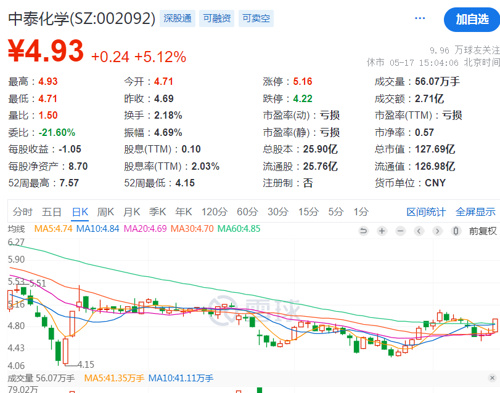Image resolution: width=500 pixels, height=393 pixels.
Task: Click the 可融资 tag
Action: click(x=217, y=18)
